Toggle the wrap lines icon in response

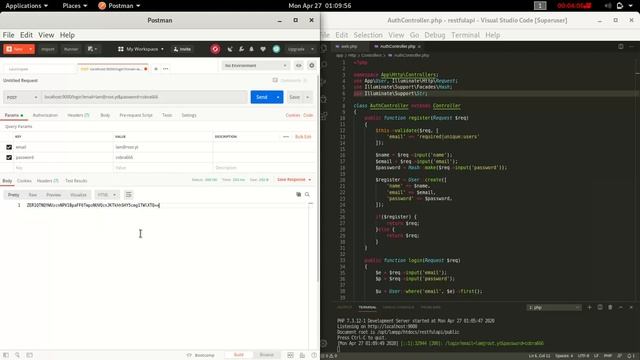point(129,195)
